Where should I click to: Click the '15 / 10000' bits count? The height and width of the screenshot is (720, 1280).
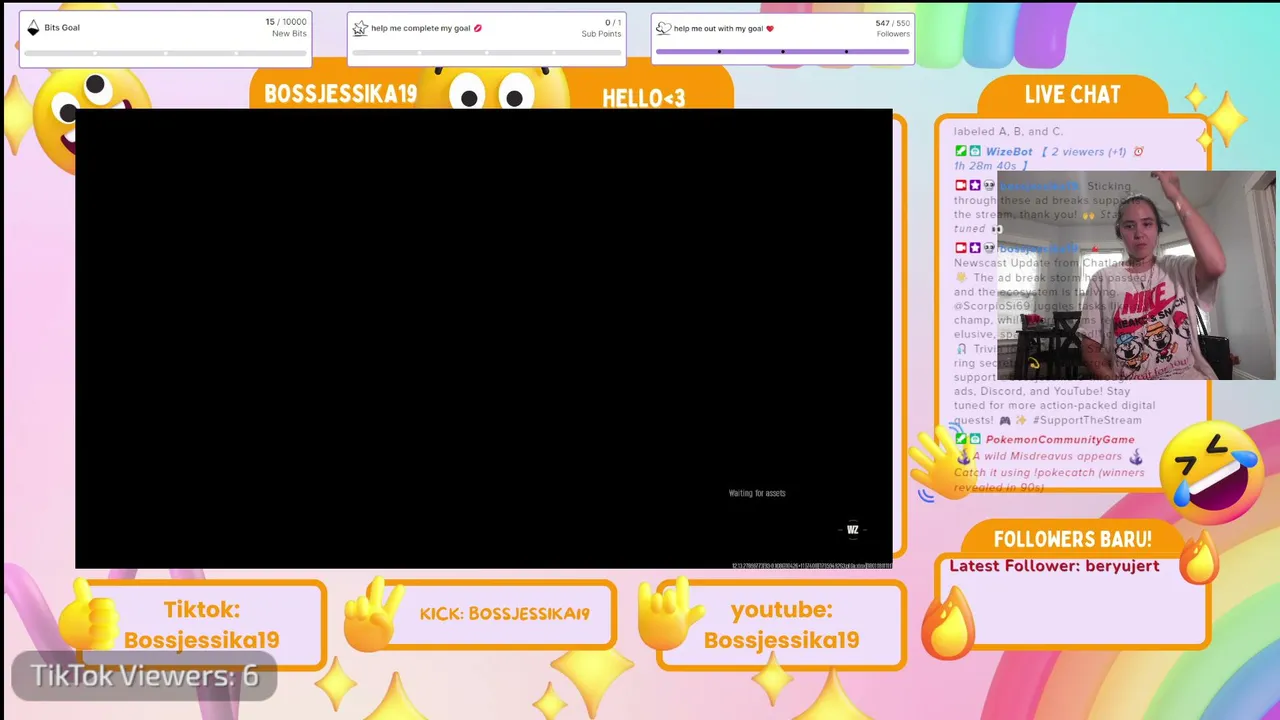pos(286,22)
